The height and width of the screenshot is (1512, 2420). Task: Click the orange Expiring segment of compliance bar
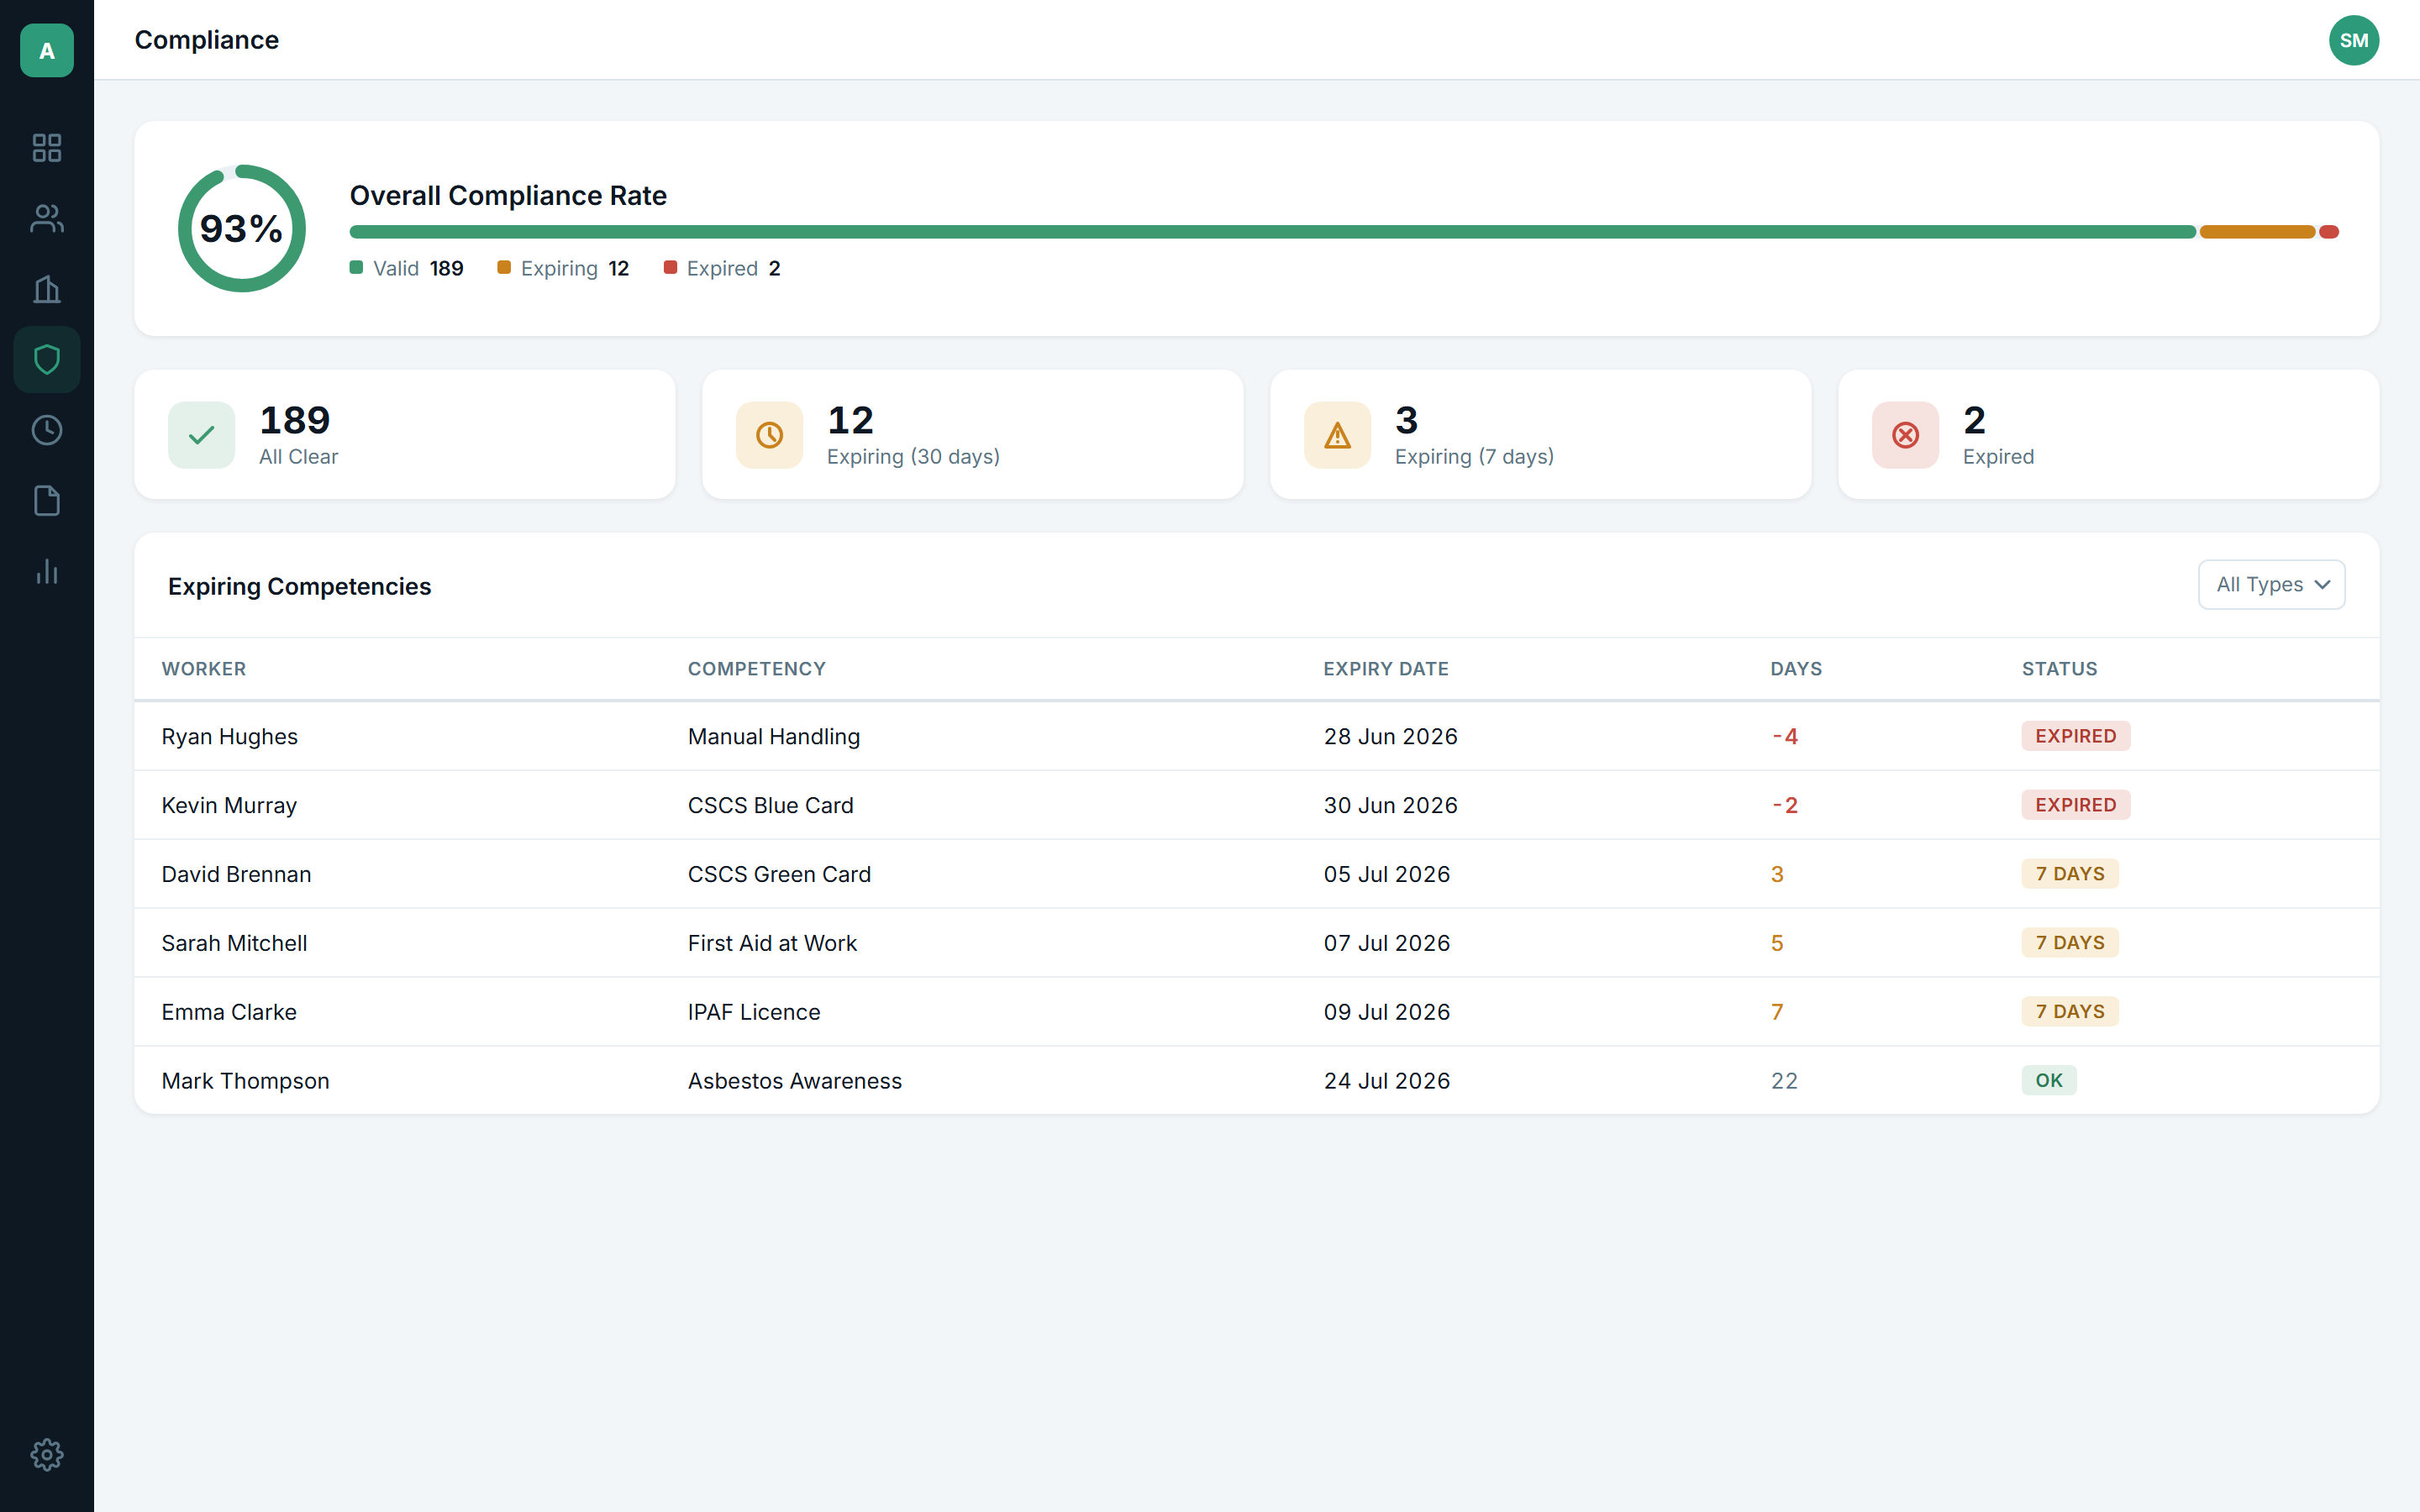pyautogui.click(x=2257, y=232)
